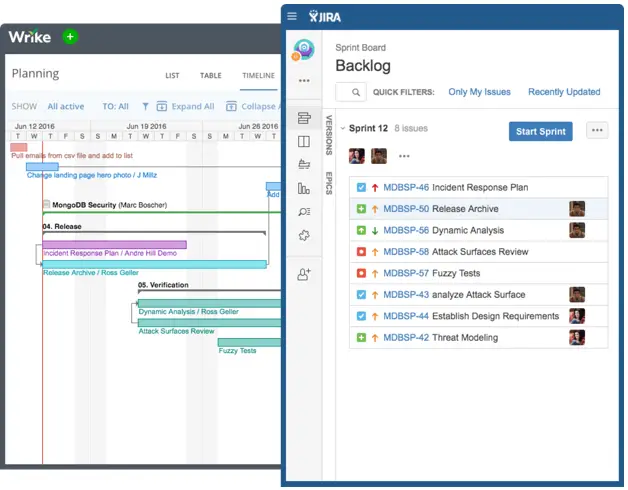Click the Collapse All icon in Wrike toolbar

231,106
